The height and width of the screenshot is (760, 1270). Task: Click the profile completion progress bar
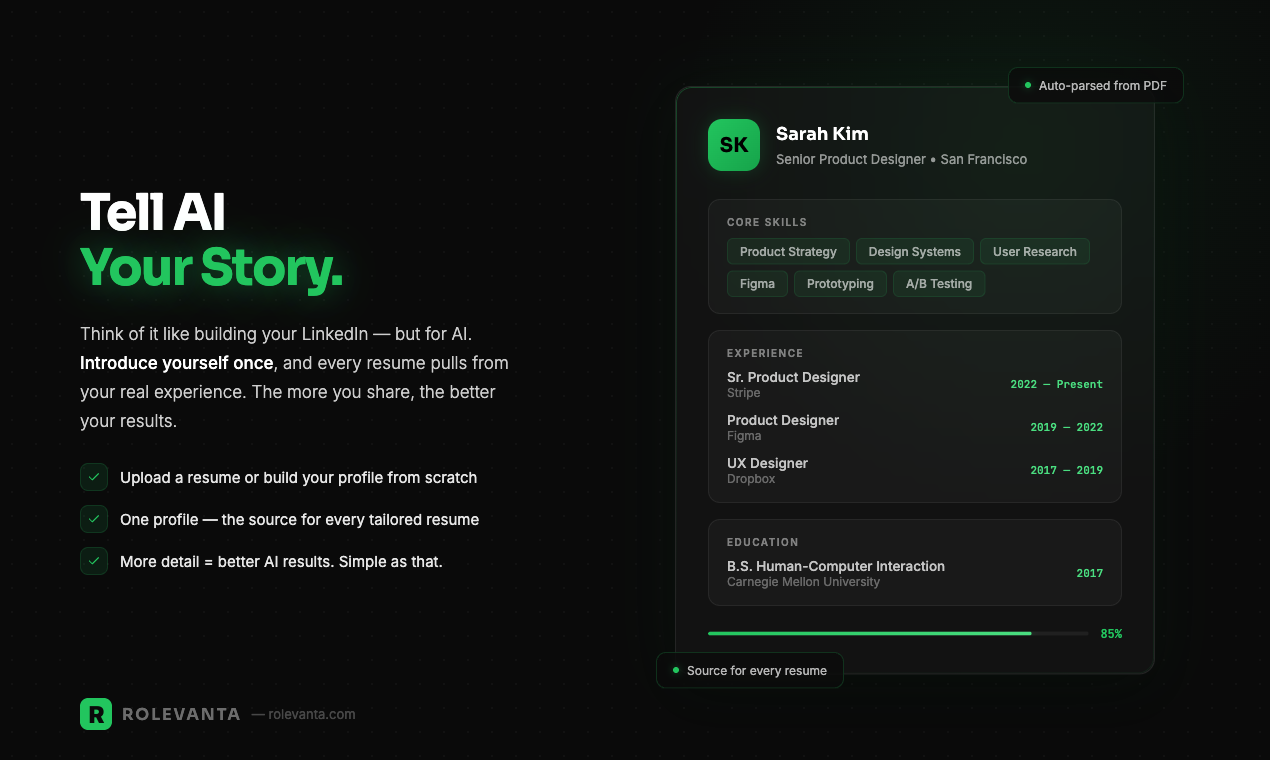pos(898,633)
